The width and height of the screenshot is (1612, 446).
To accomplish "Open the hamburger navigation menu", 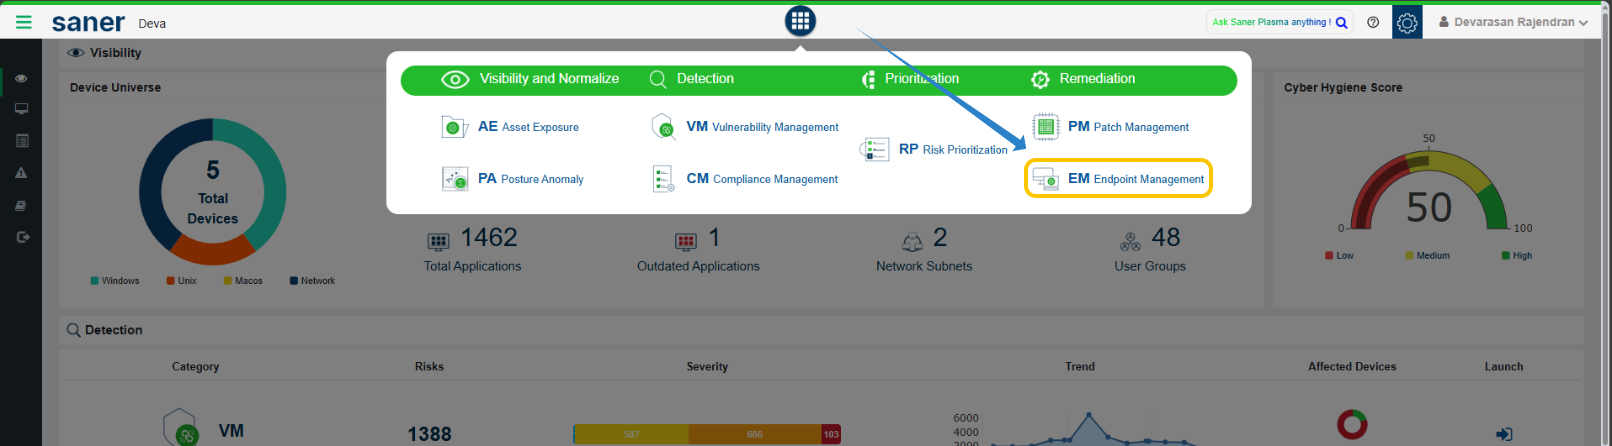I will (23, 22).
